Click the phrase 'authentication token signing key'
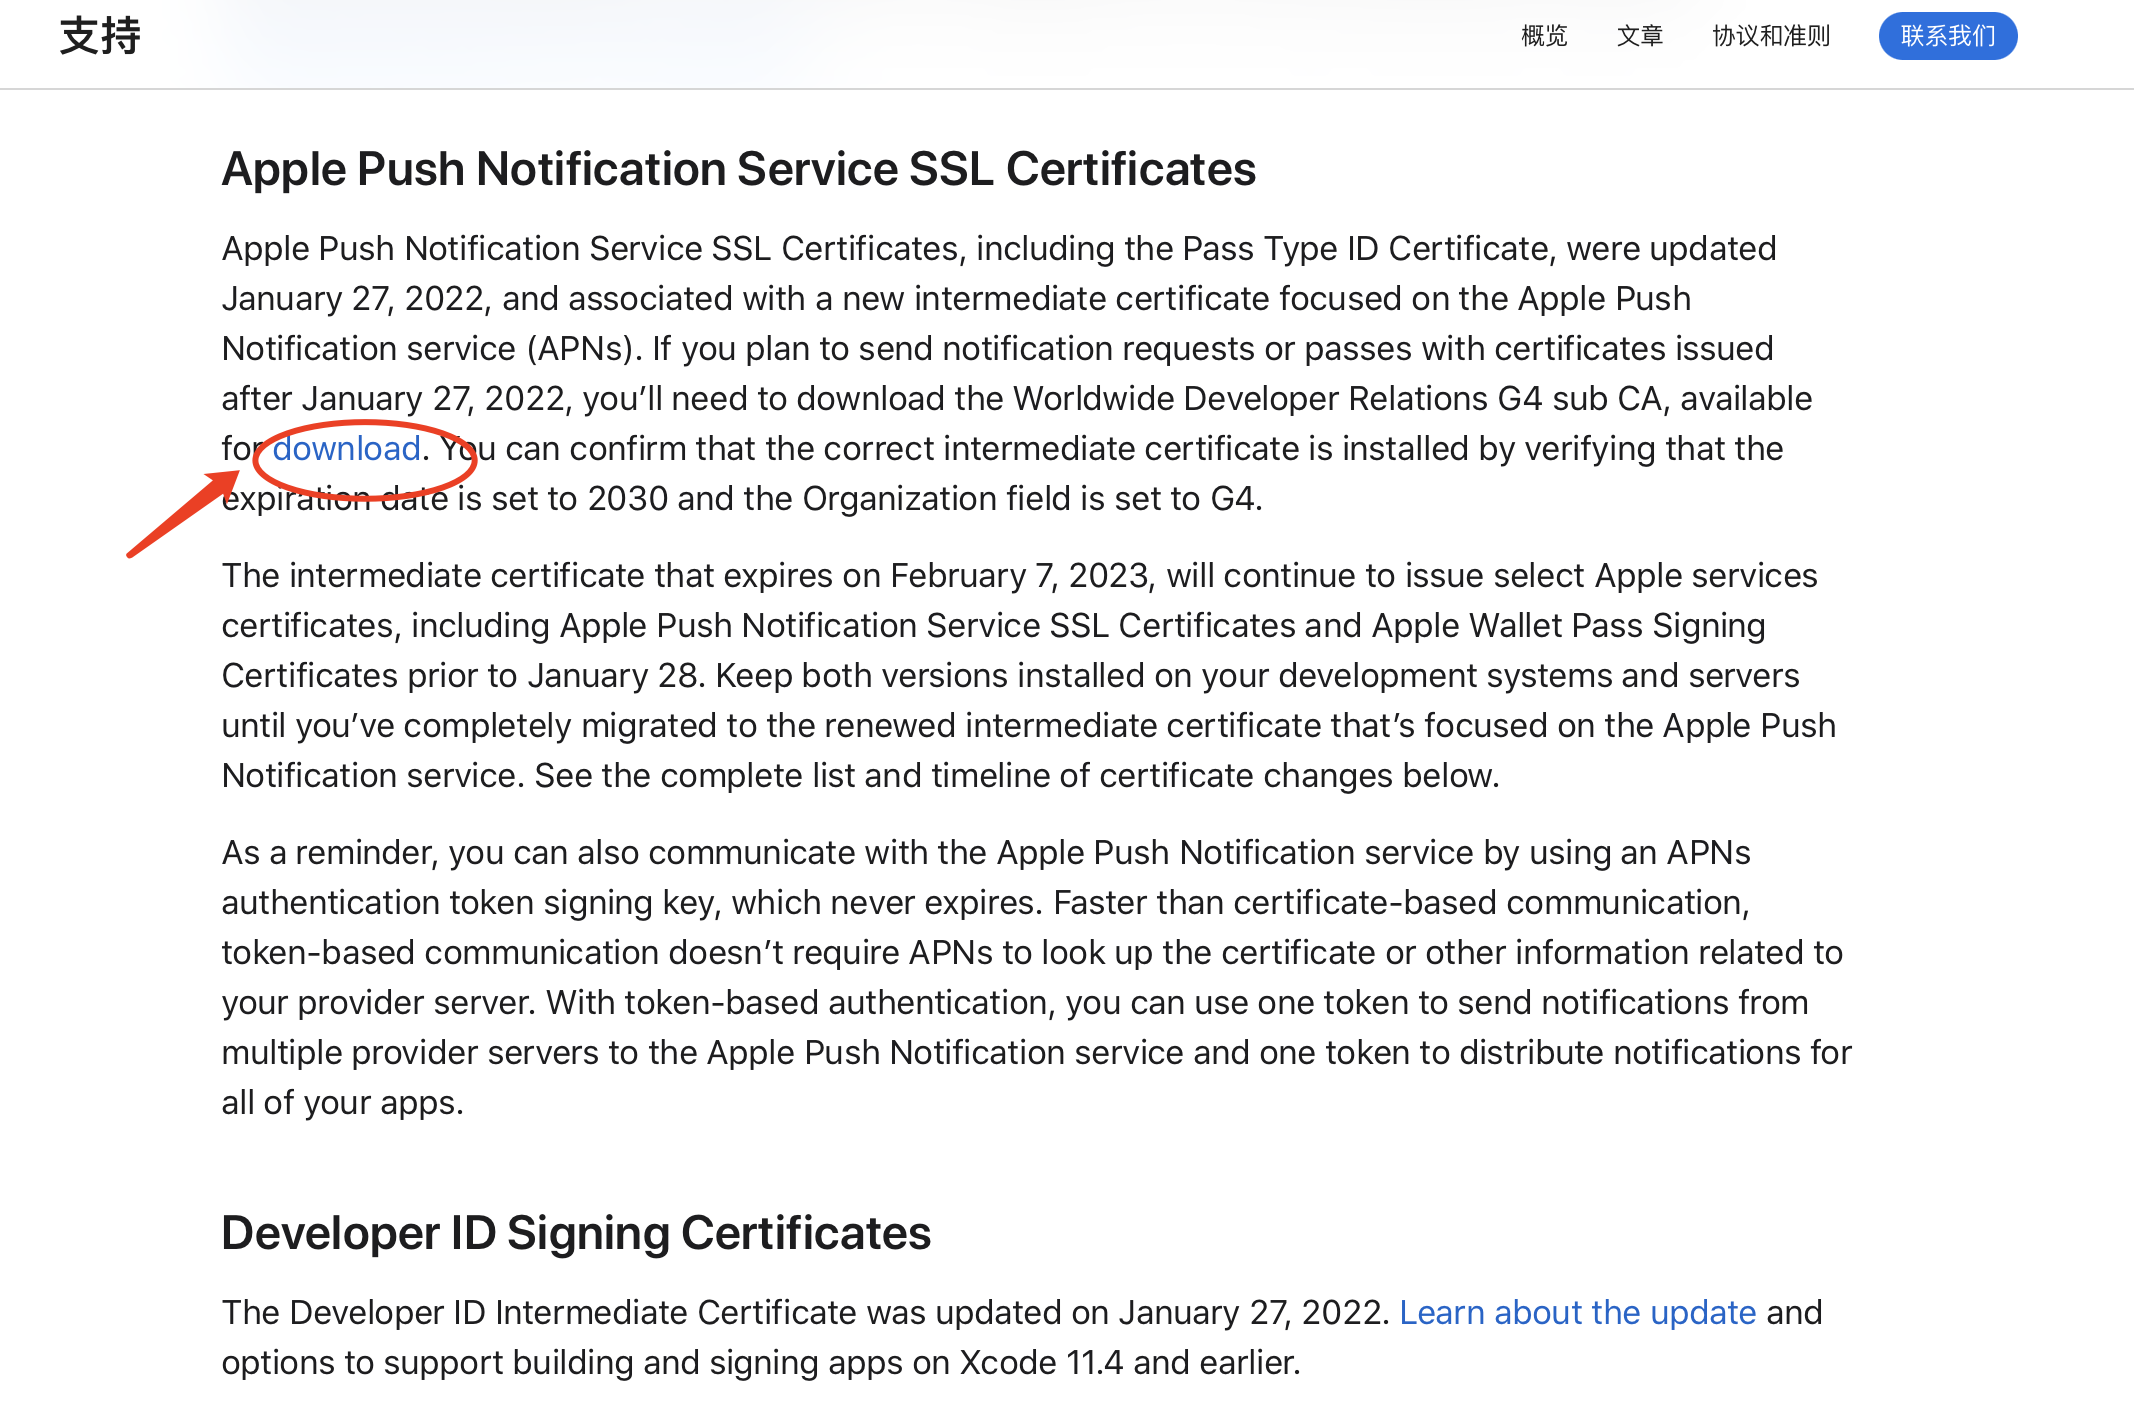 (x=469, y=902)
